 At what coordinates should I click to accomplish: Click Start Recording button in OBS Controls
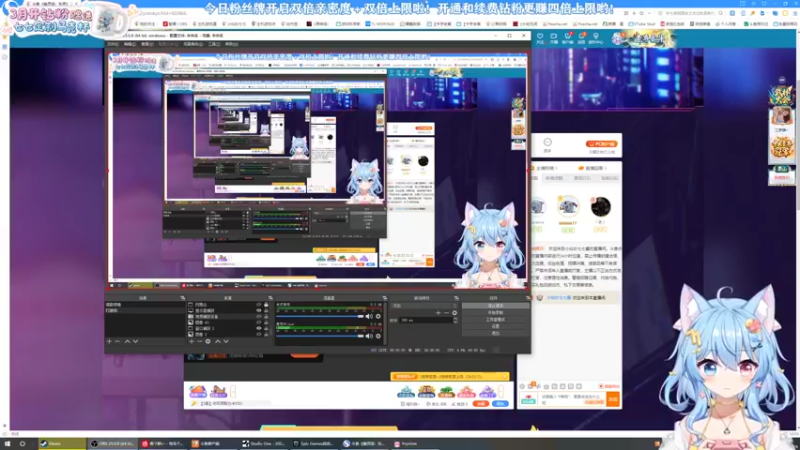click(495, 312)
